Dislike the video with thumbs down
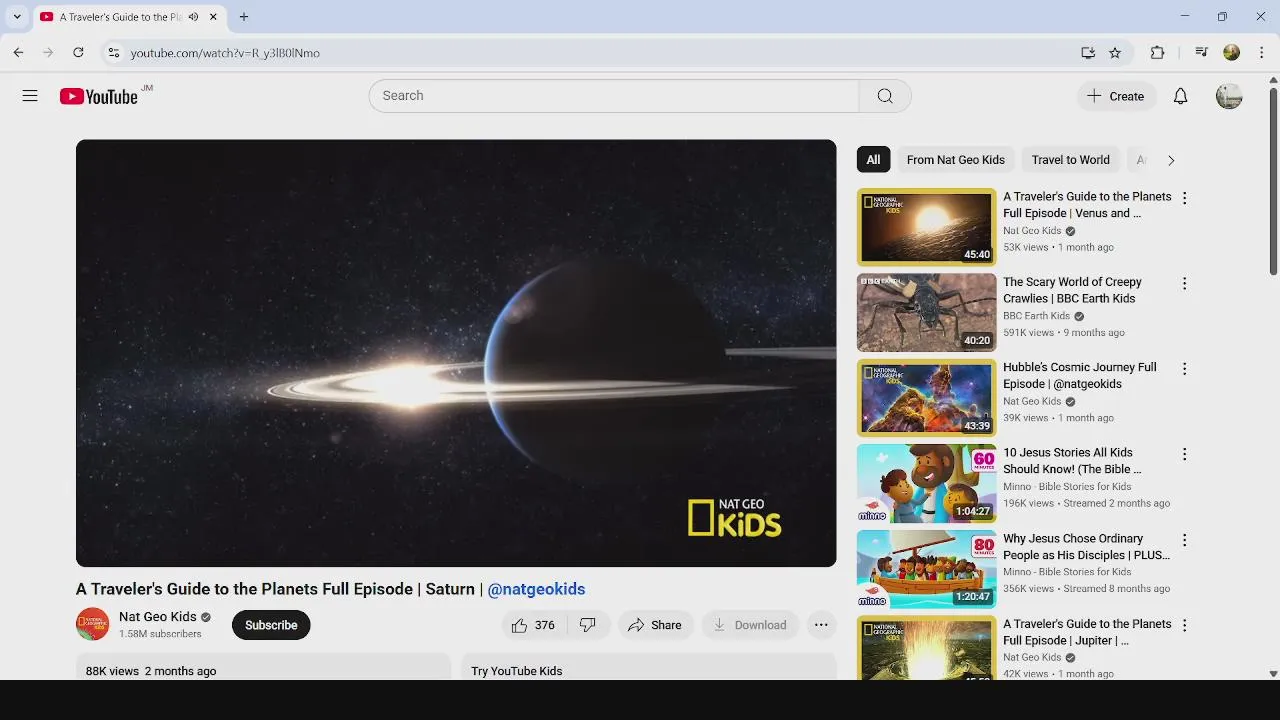Image resolution: width=1280 pixels, height=720 pixels. 588,625
